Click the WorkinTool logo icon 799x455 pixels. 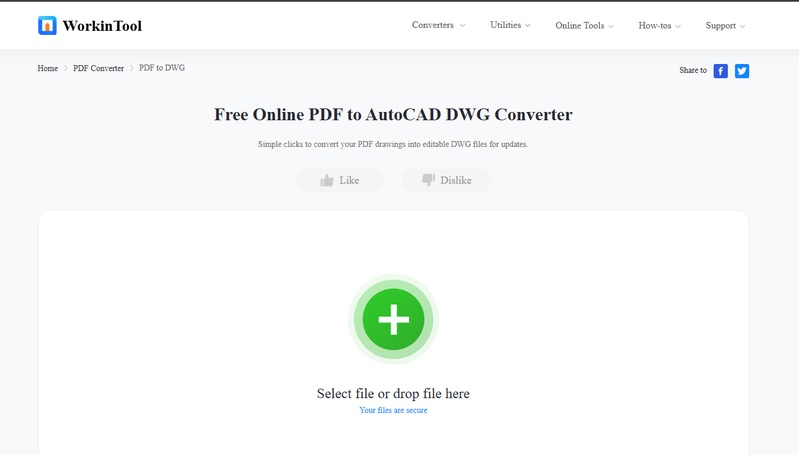pyautogui.click(x=47, y=25)
